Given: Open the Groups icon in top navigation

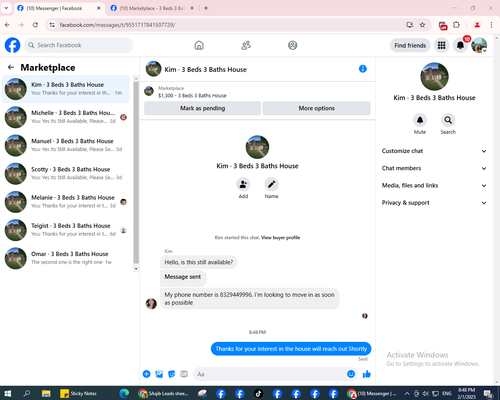Looking at the screenshot, I should [293, 45].
